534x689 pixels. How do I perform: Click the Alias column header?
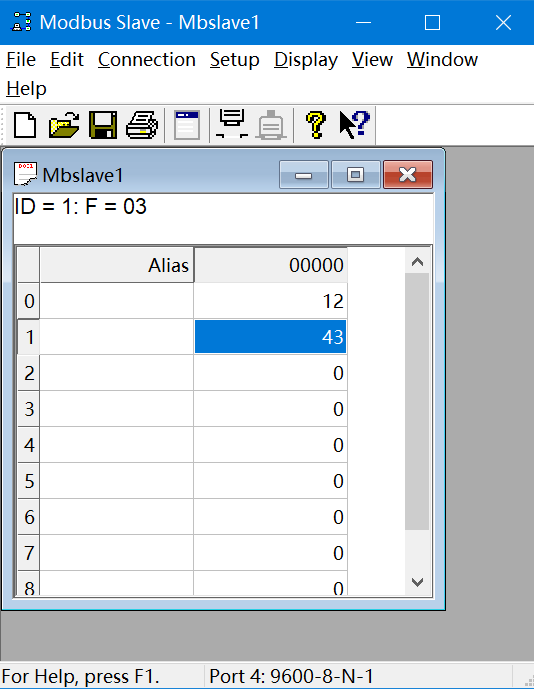[116, 265]
